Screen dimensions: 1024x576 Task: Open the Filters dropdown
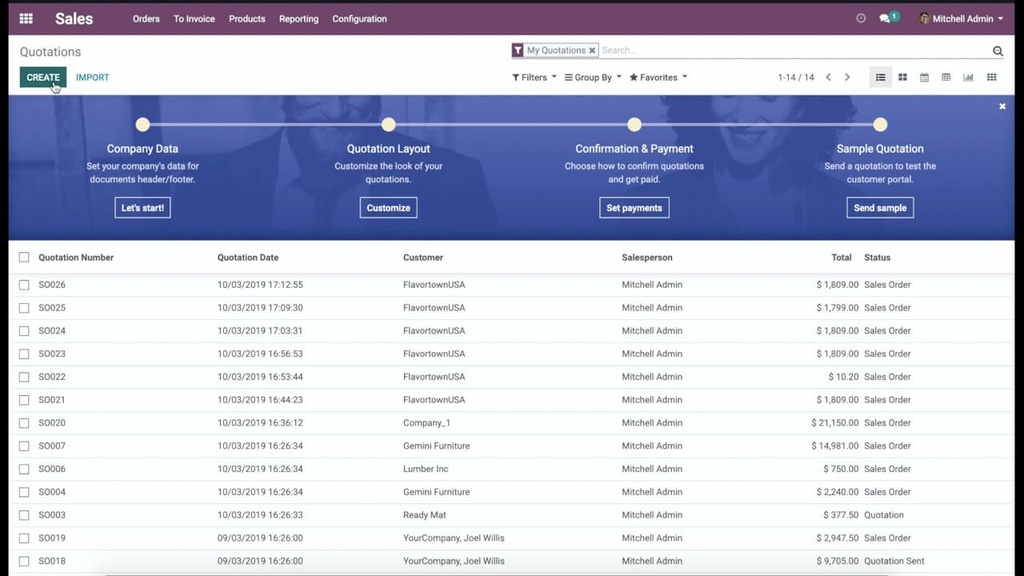pos(534,77)
